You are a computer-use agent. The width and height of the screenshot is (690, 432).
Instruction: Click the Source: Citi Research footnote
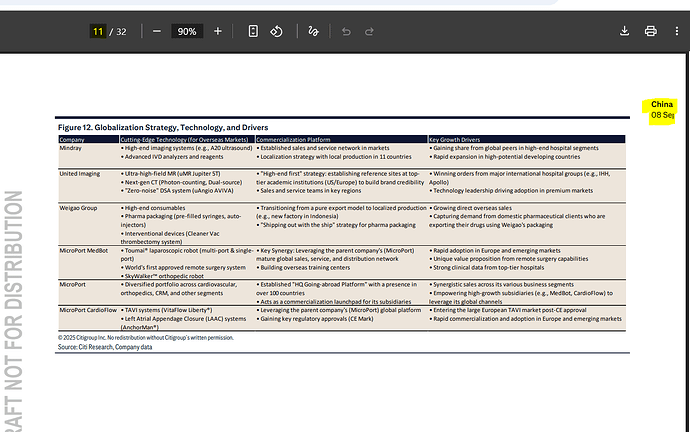point(105,346)
